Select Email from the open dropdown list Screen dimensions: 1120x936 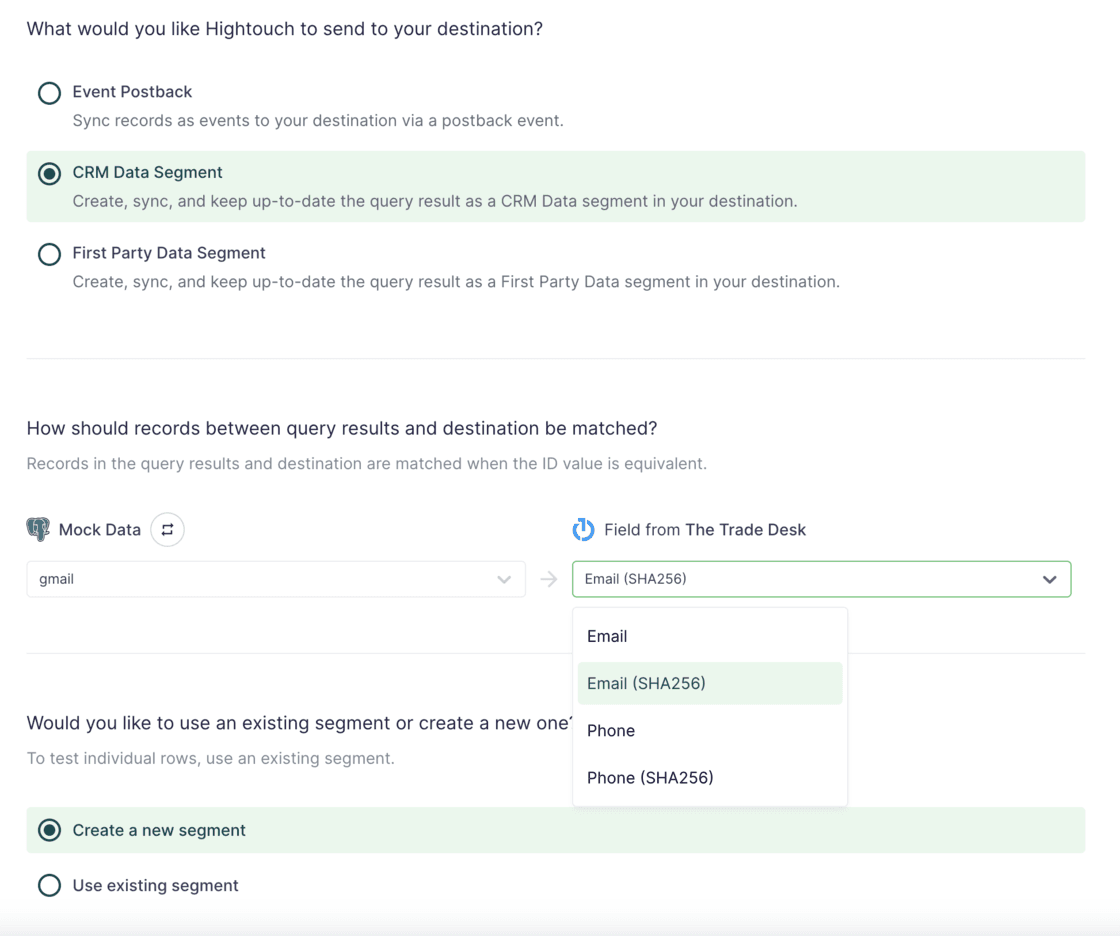click(x=608, y=636)
